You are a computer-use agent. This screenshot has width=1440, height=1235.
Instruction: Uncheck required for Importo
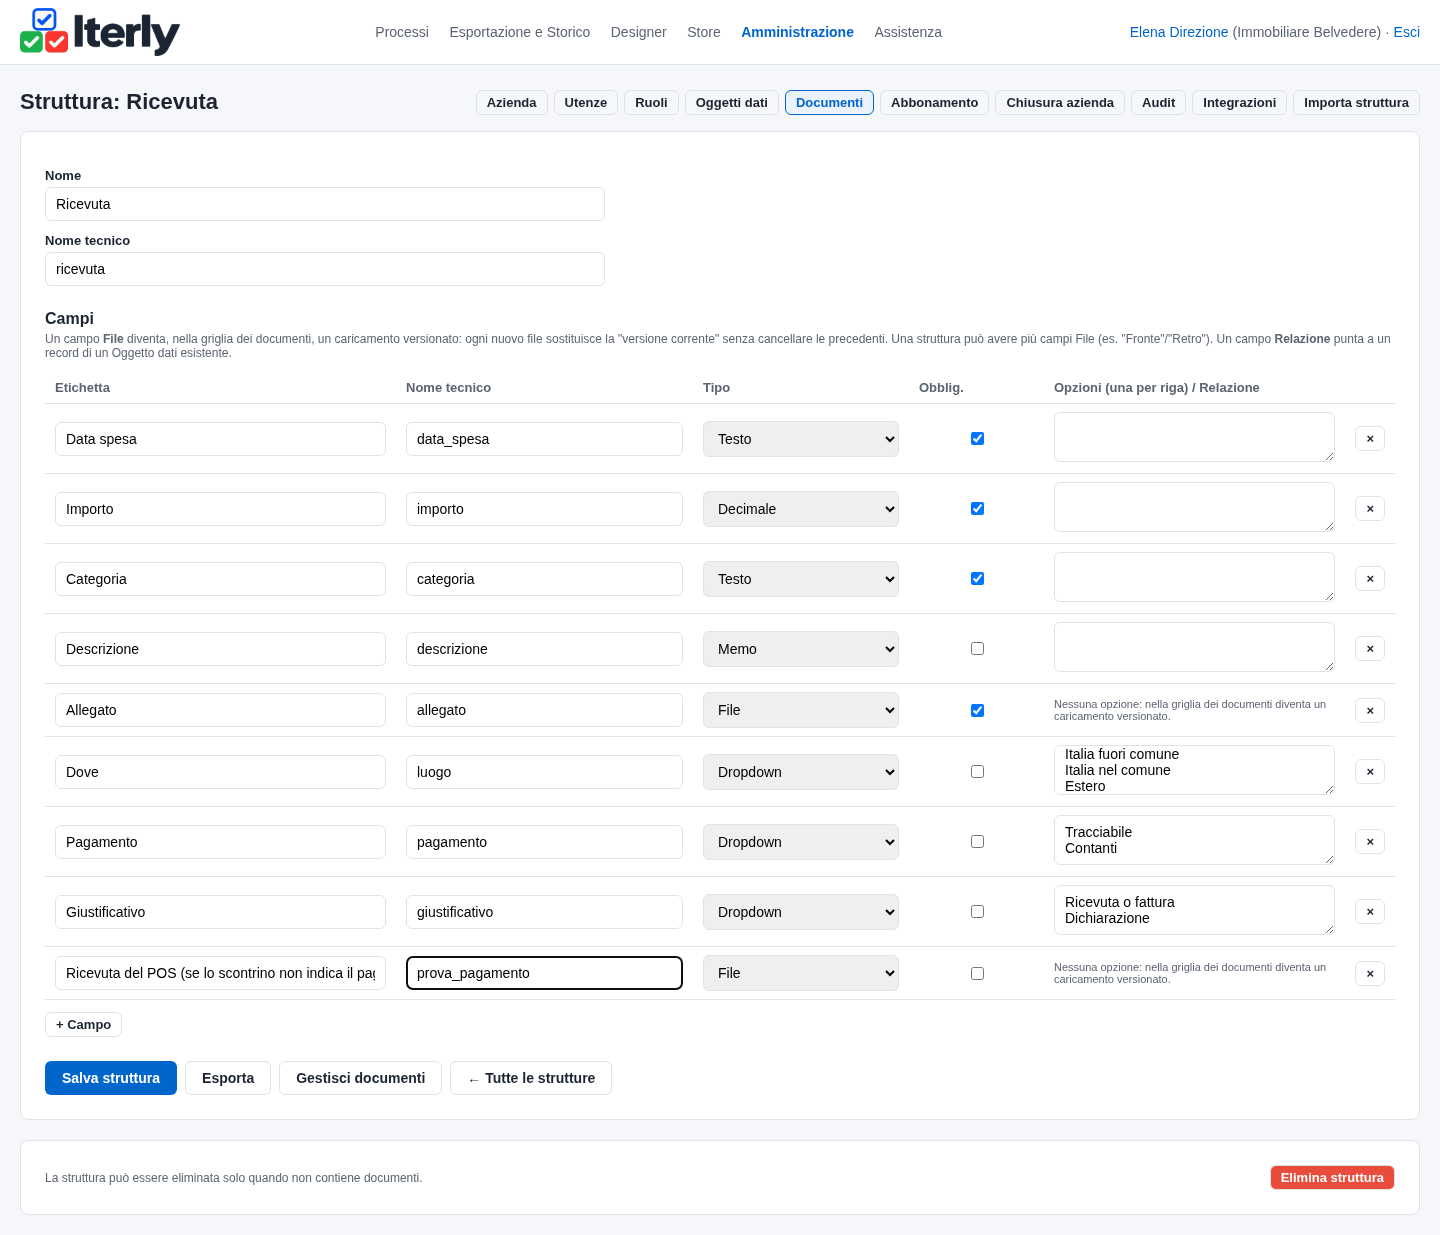coord(977,508)
